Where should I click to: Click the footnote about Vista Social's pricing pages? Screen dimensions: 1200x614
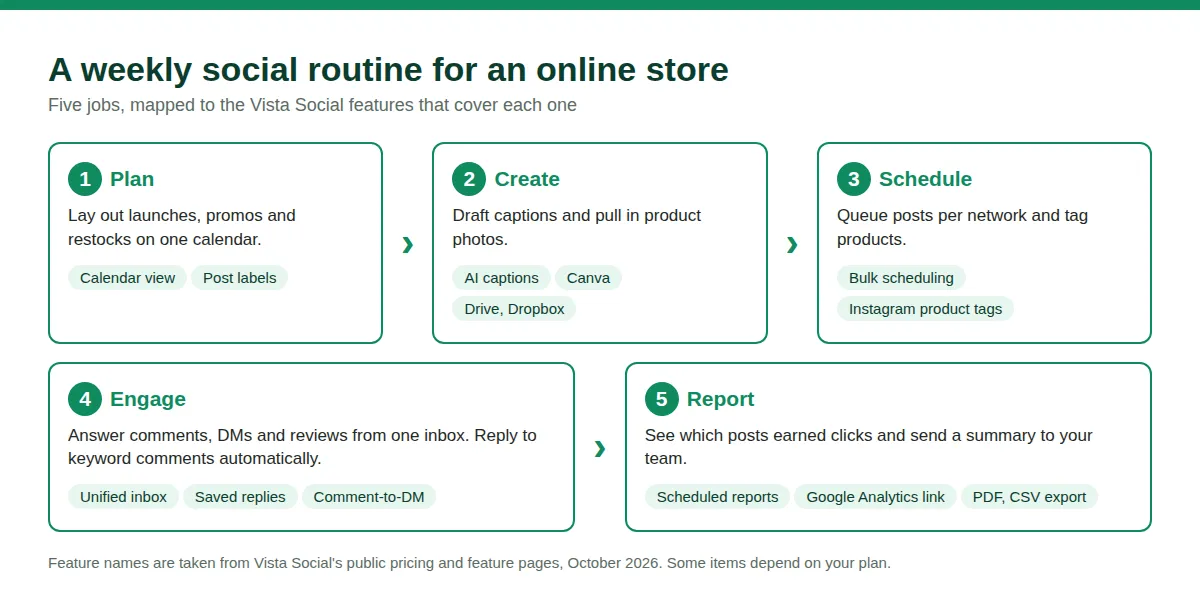pos(469,563)
